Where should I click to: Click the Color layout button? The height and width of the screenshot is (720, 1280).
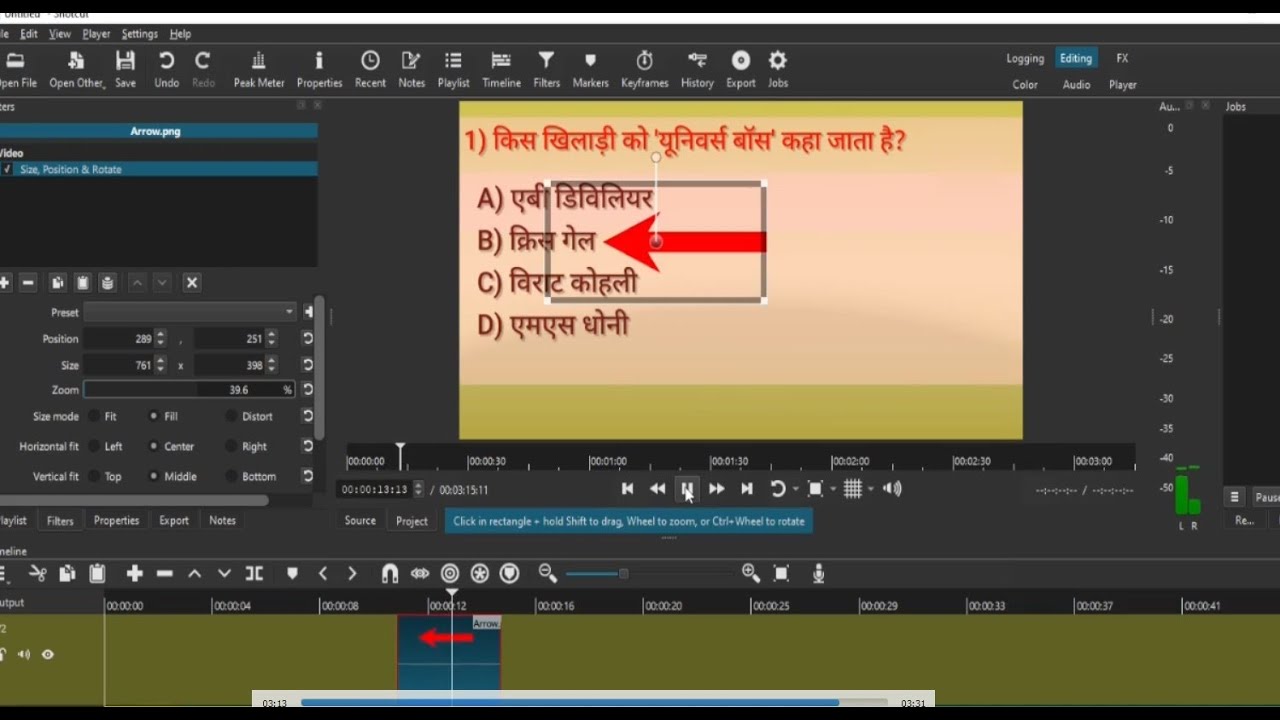pos(1025,85)
